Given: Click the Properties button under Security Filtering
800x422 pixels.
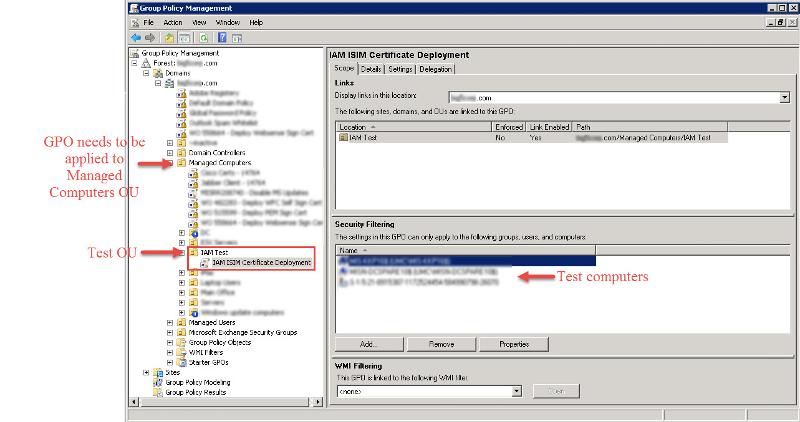Looking at the screenshot, I should [x=514, y=344].
